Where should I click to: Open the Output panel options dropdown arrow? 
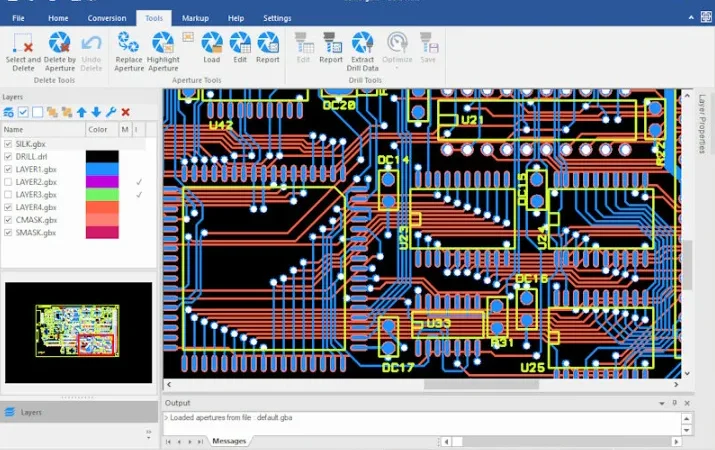pyautogui.click(x=662, y=403)
